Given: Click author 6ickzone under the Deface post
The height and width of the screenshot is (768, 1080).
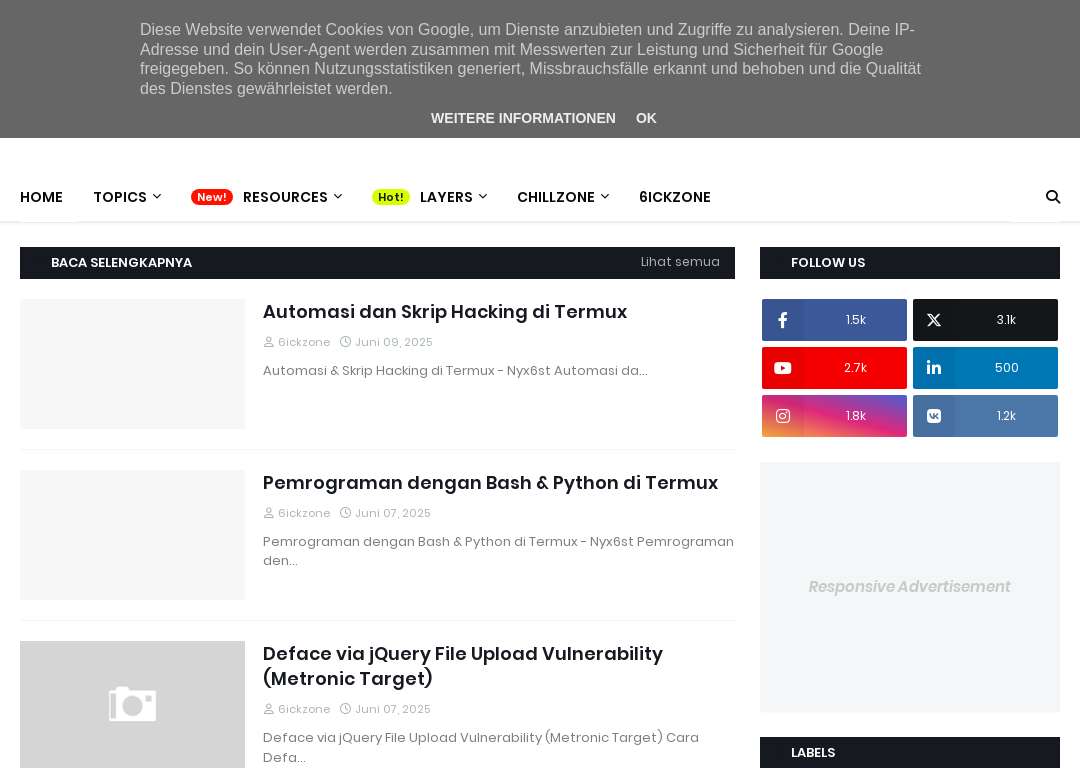Looking at the screenshot, I should [304, 709].
